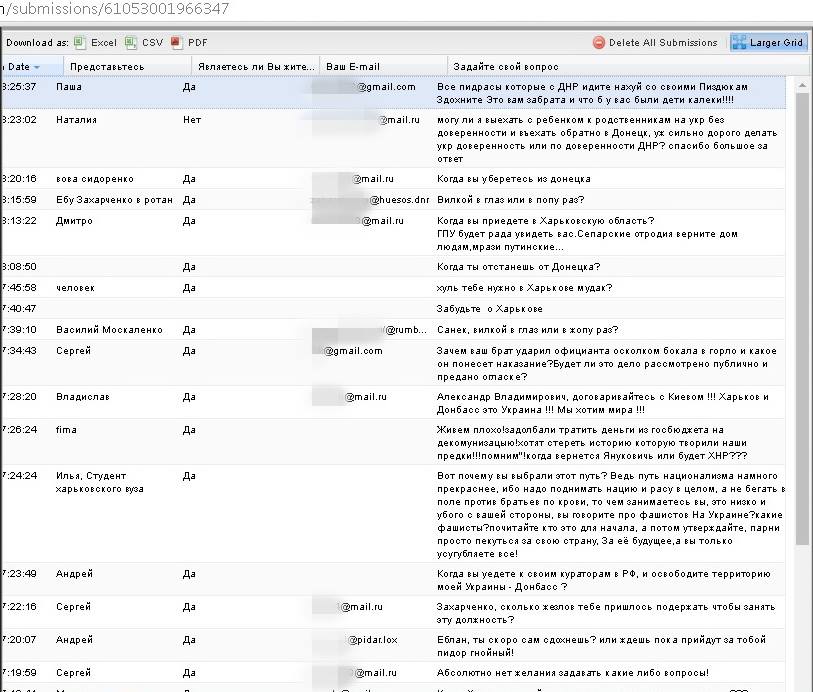Screen dimensions: 813x692
Task: Click the Задайте свой вопрос column header
Action: coord(500,67)
